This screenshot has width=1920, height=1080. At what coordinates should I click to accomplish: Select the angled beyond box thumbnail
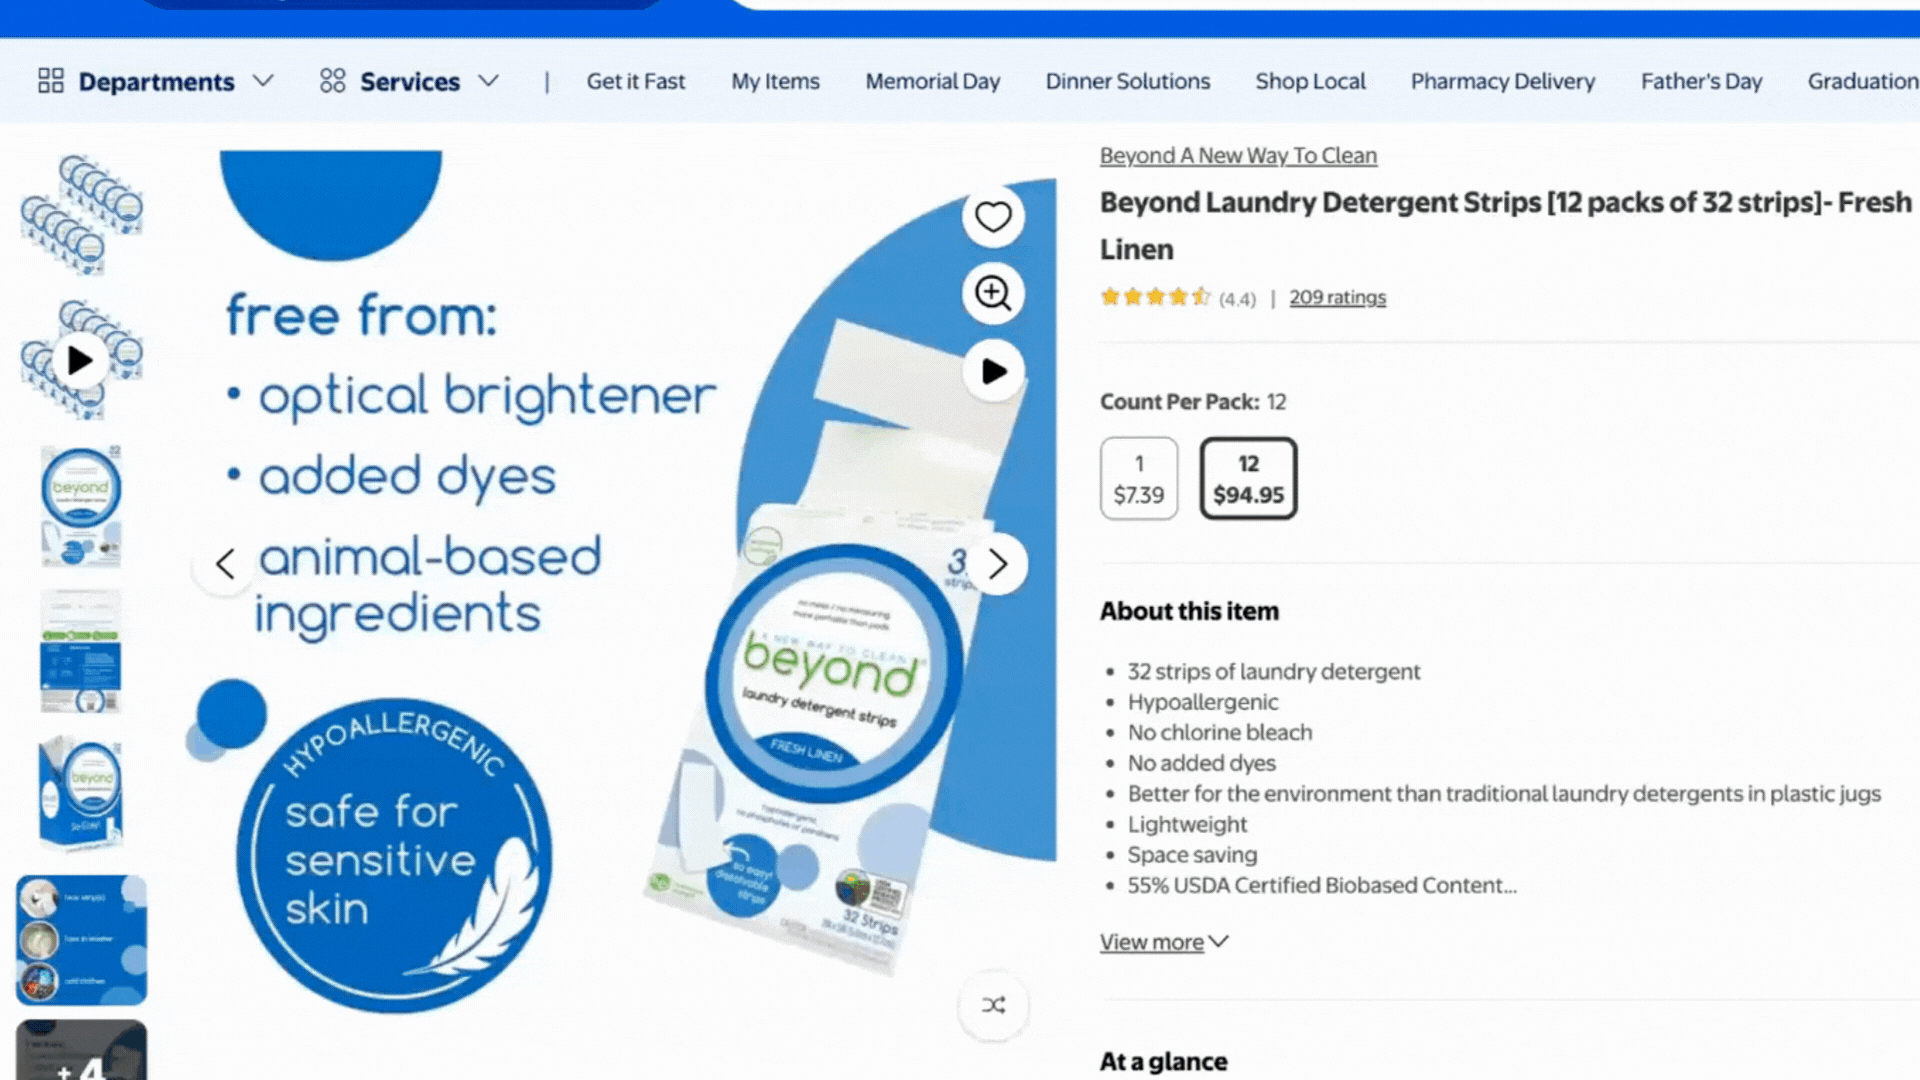coord(81,795)
